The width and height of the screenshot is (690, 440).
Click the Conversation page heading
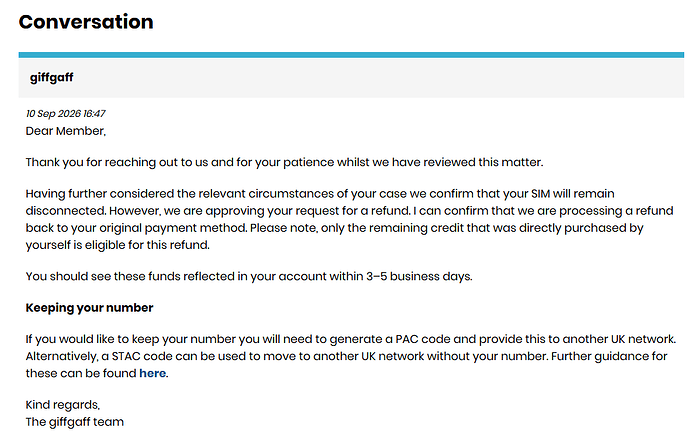[86, 22]
